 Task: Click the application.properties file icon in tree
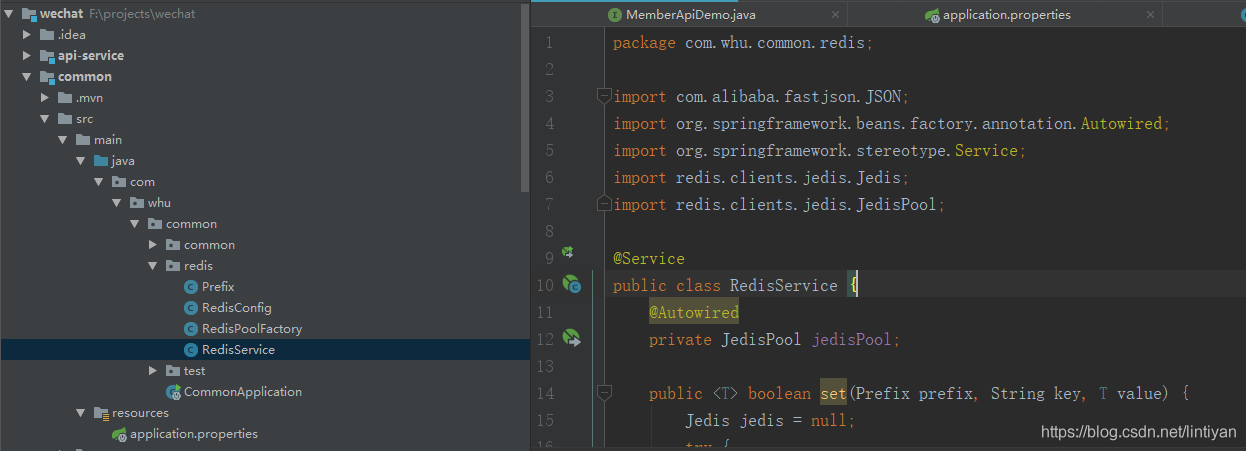[x=119, y=434]
